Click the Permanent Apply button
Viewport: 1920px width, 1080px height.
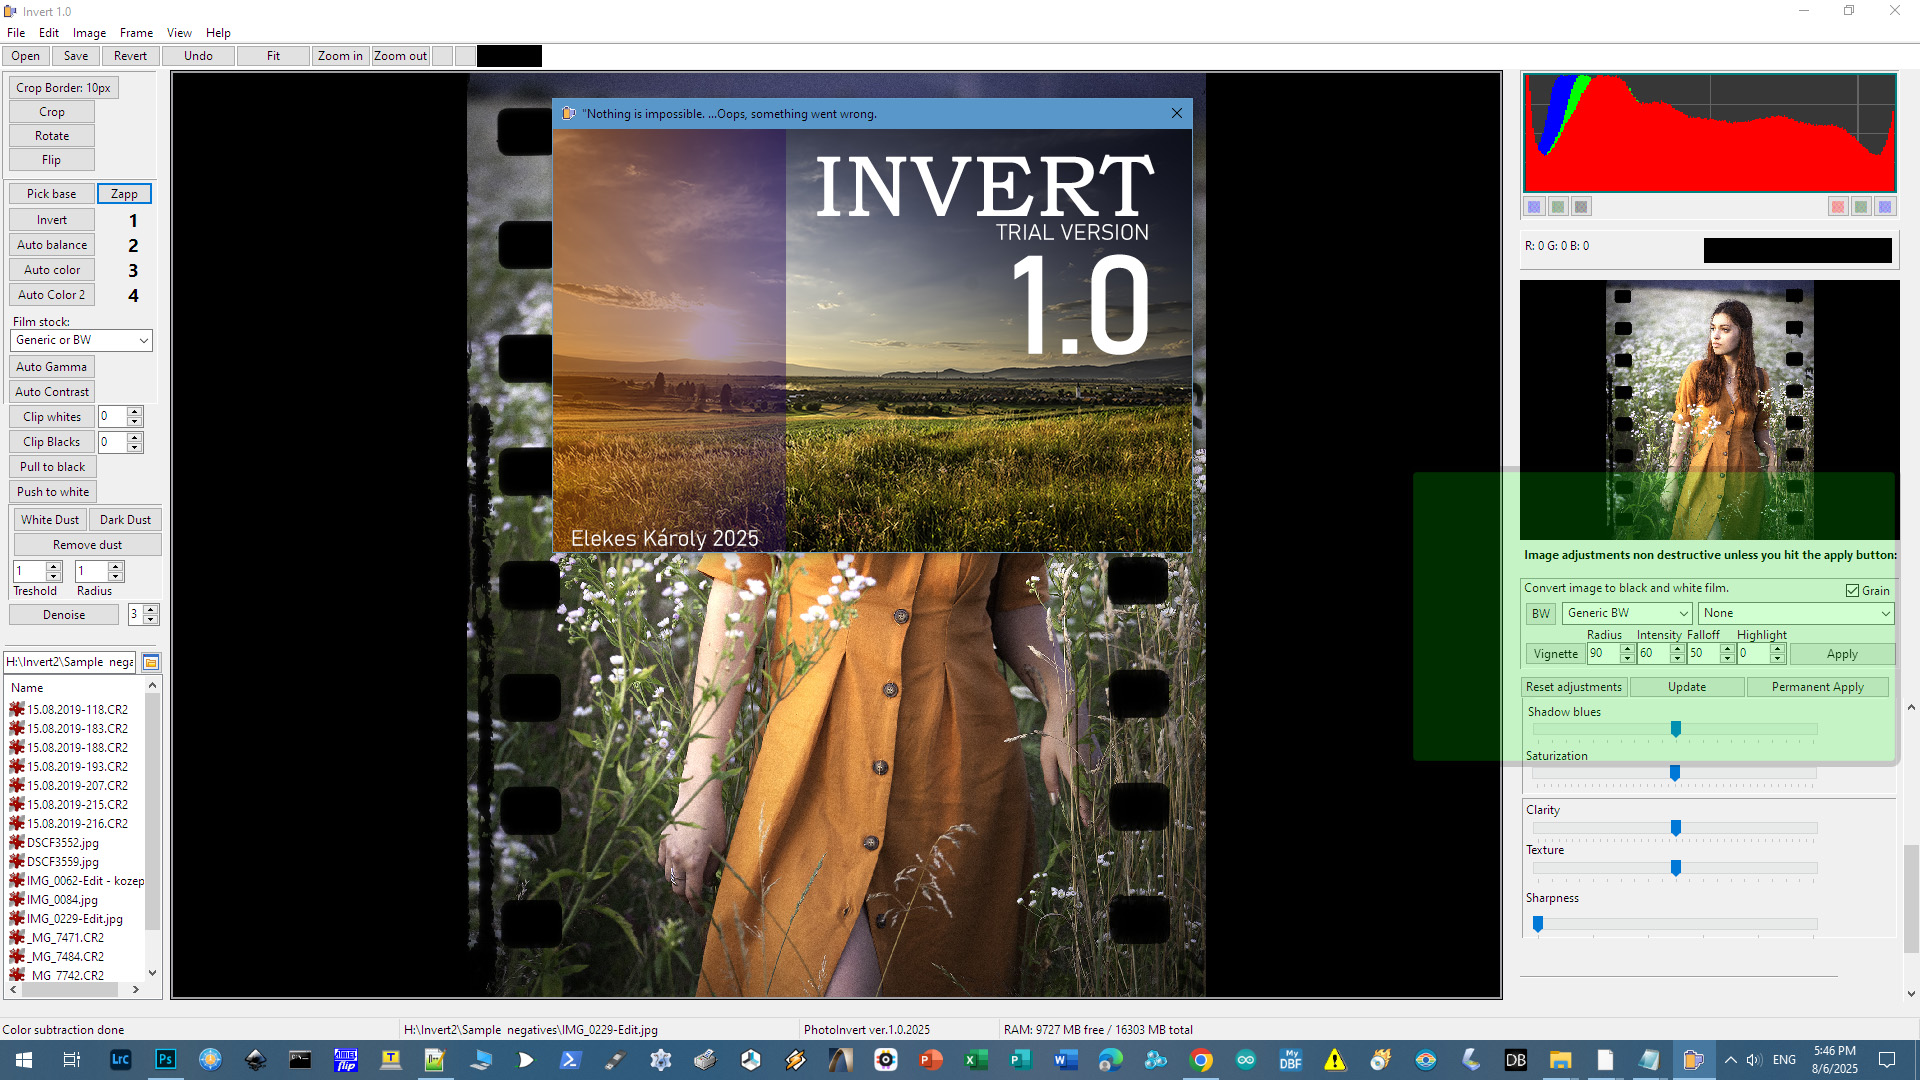(1817, 687)
